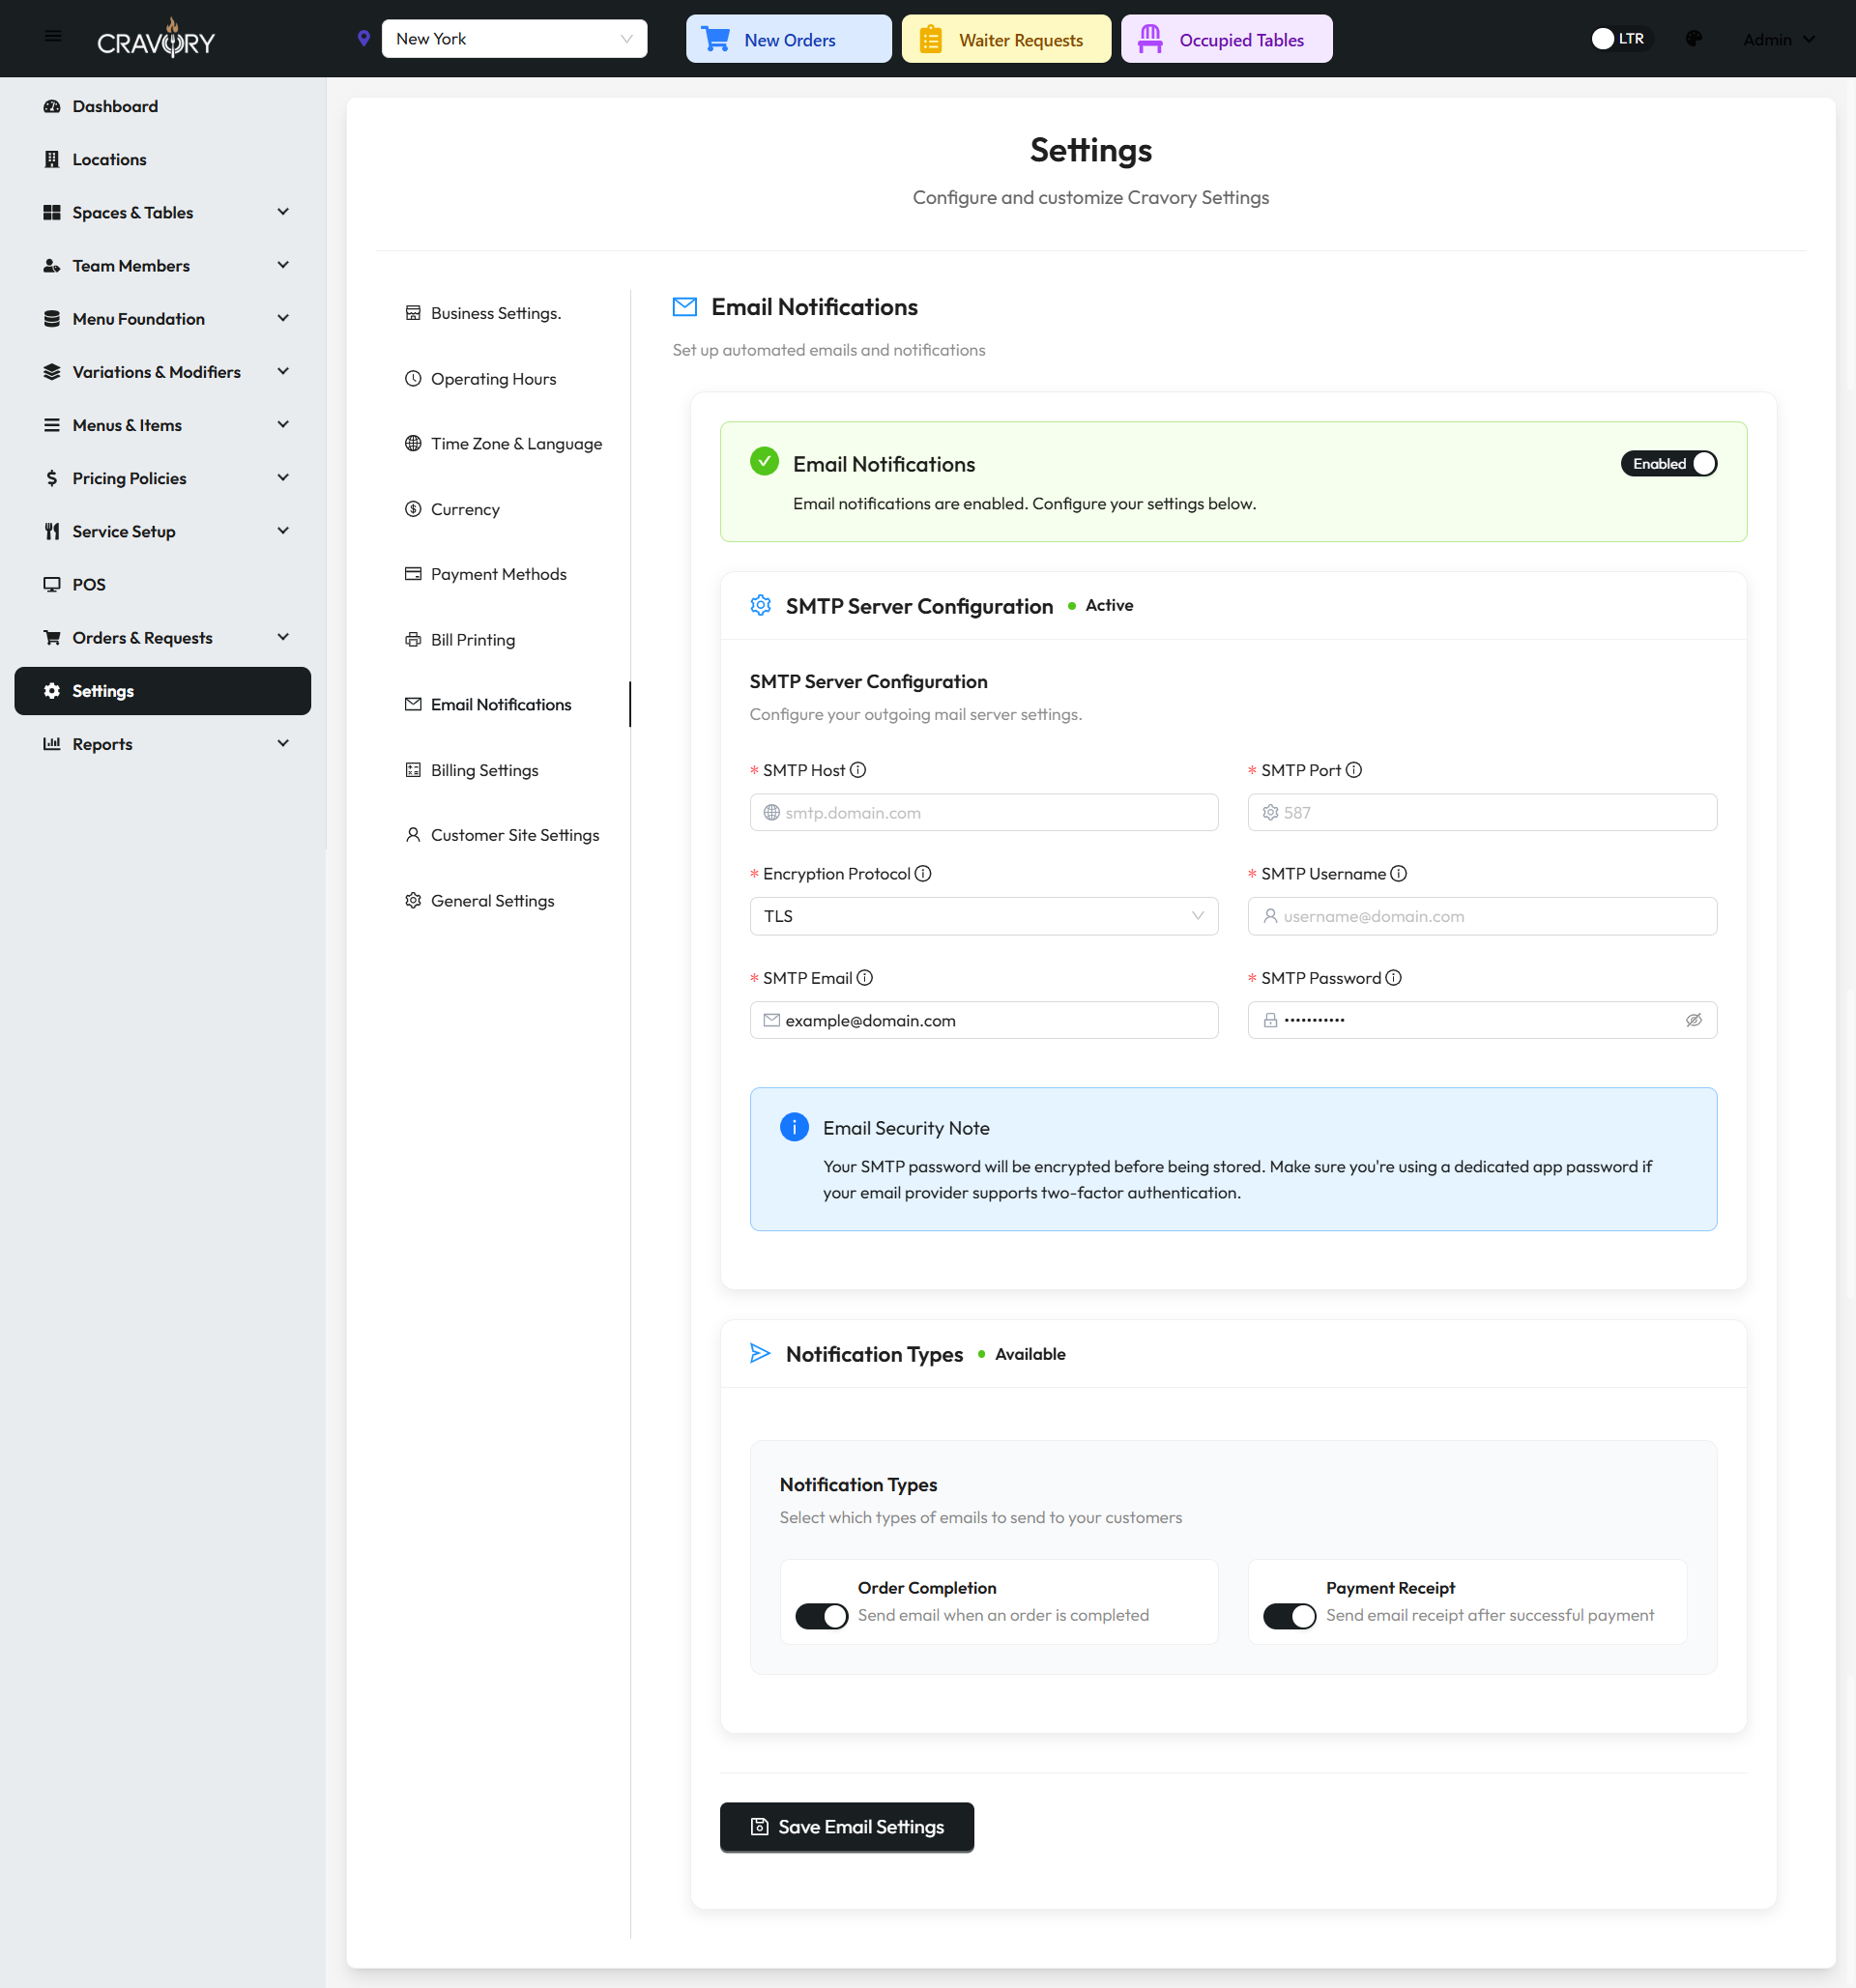
Task: Click the POS monitor icon
Action: [x=52, y=584]
